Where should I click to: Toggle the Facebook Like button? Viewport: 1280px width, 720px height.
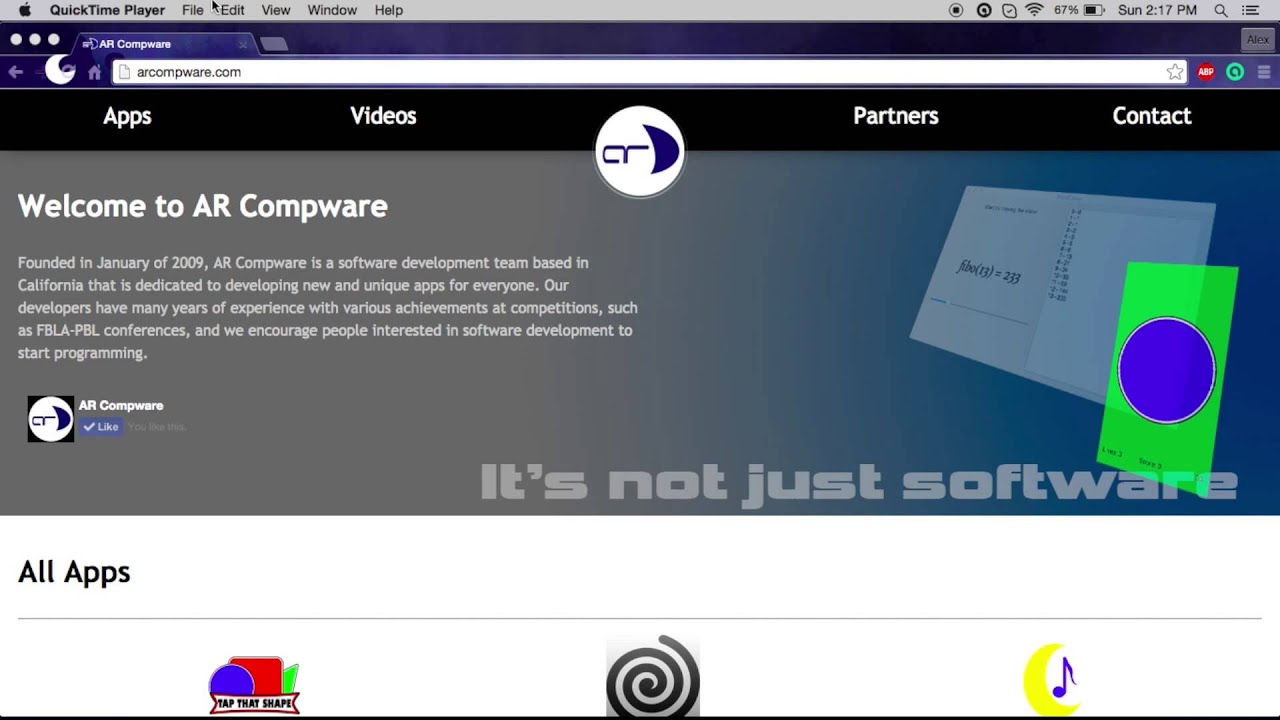(x=101, y=427)
